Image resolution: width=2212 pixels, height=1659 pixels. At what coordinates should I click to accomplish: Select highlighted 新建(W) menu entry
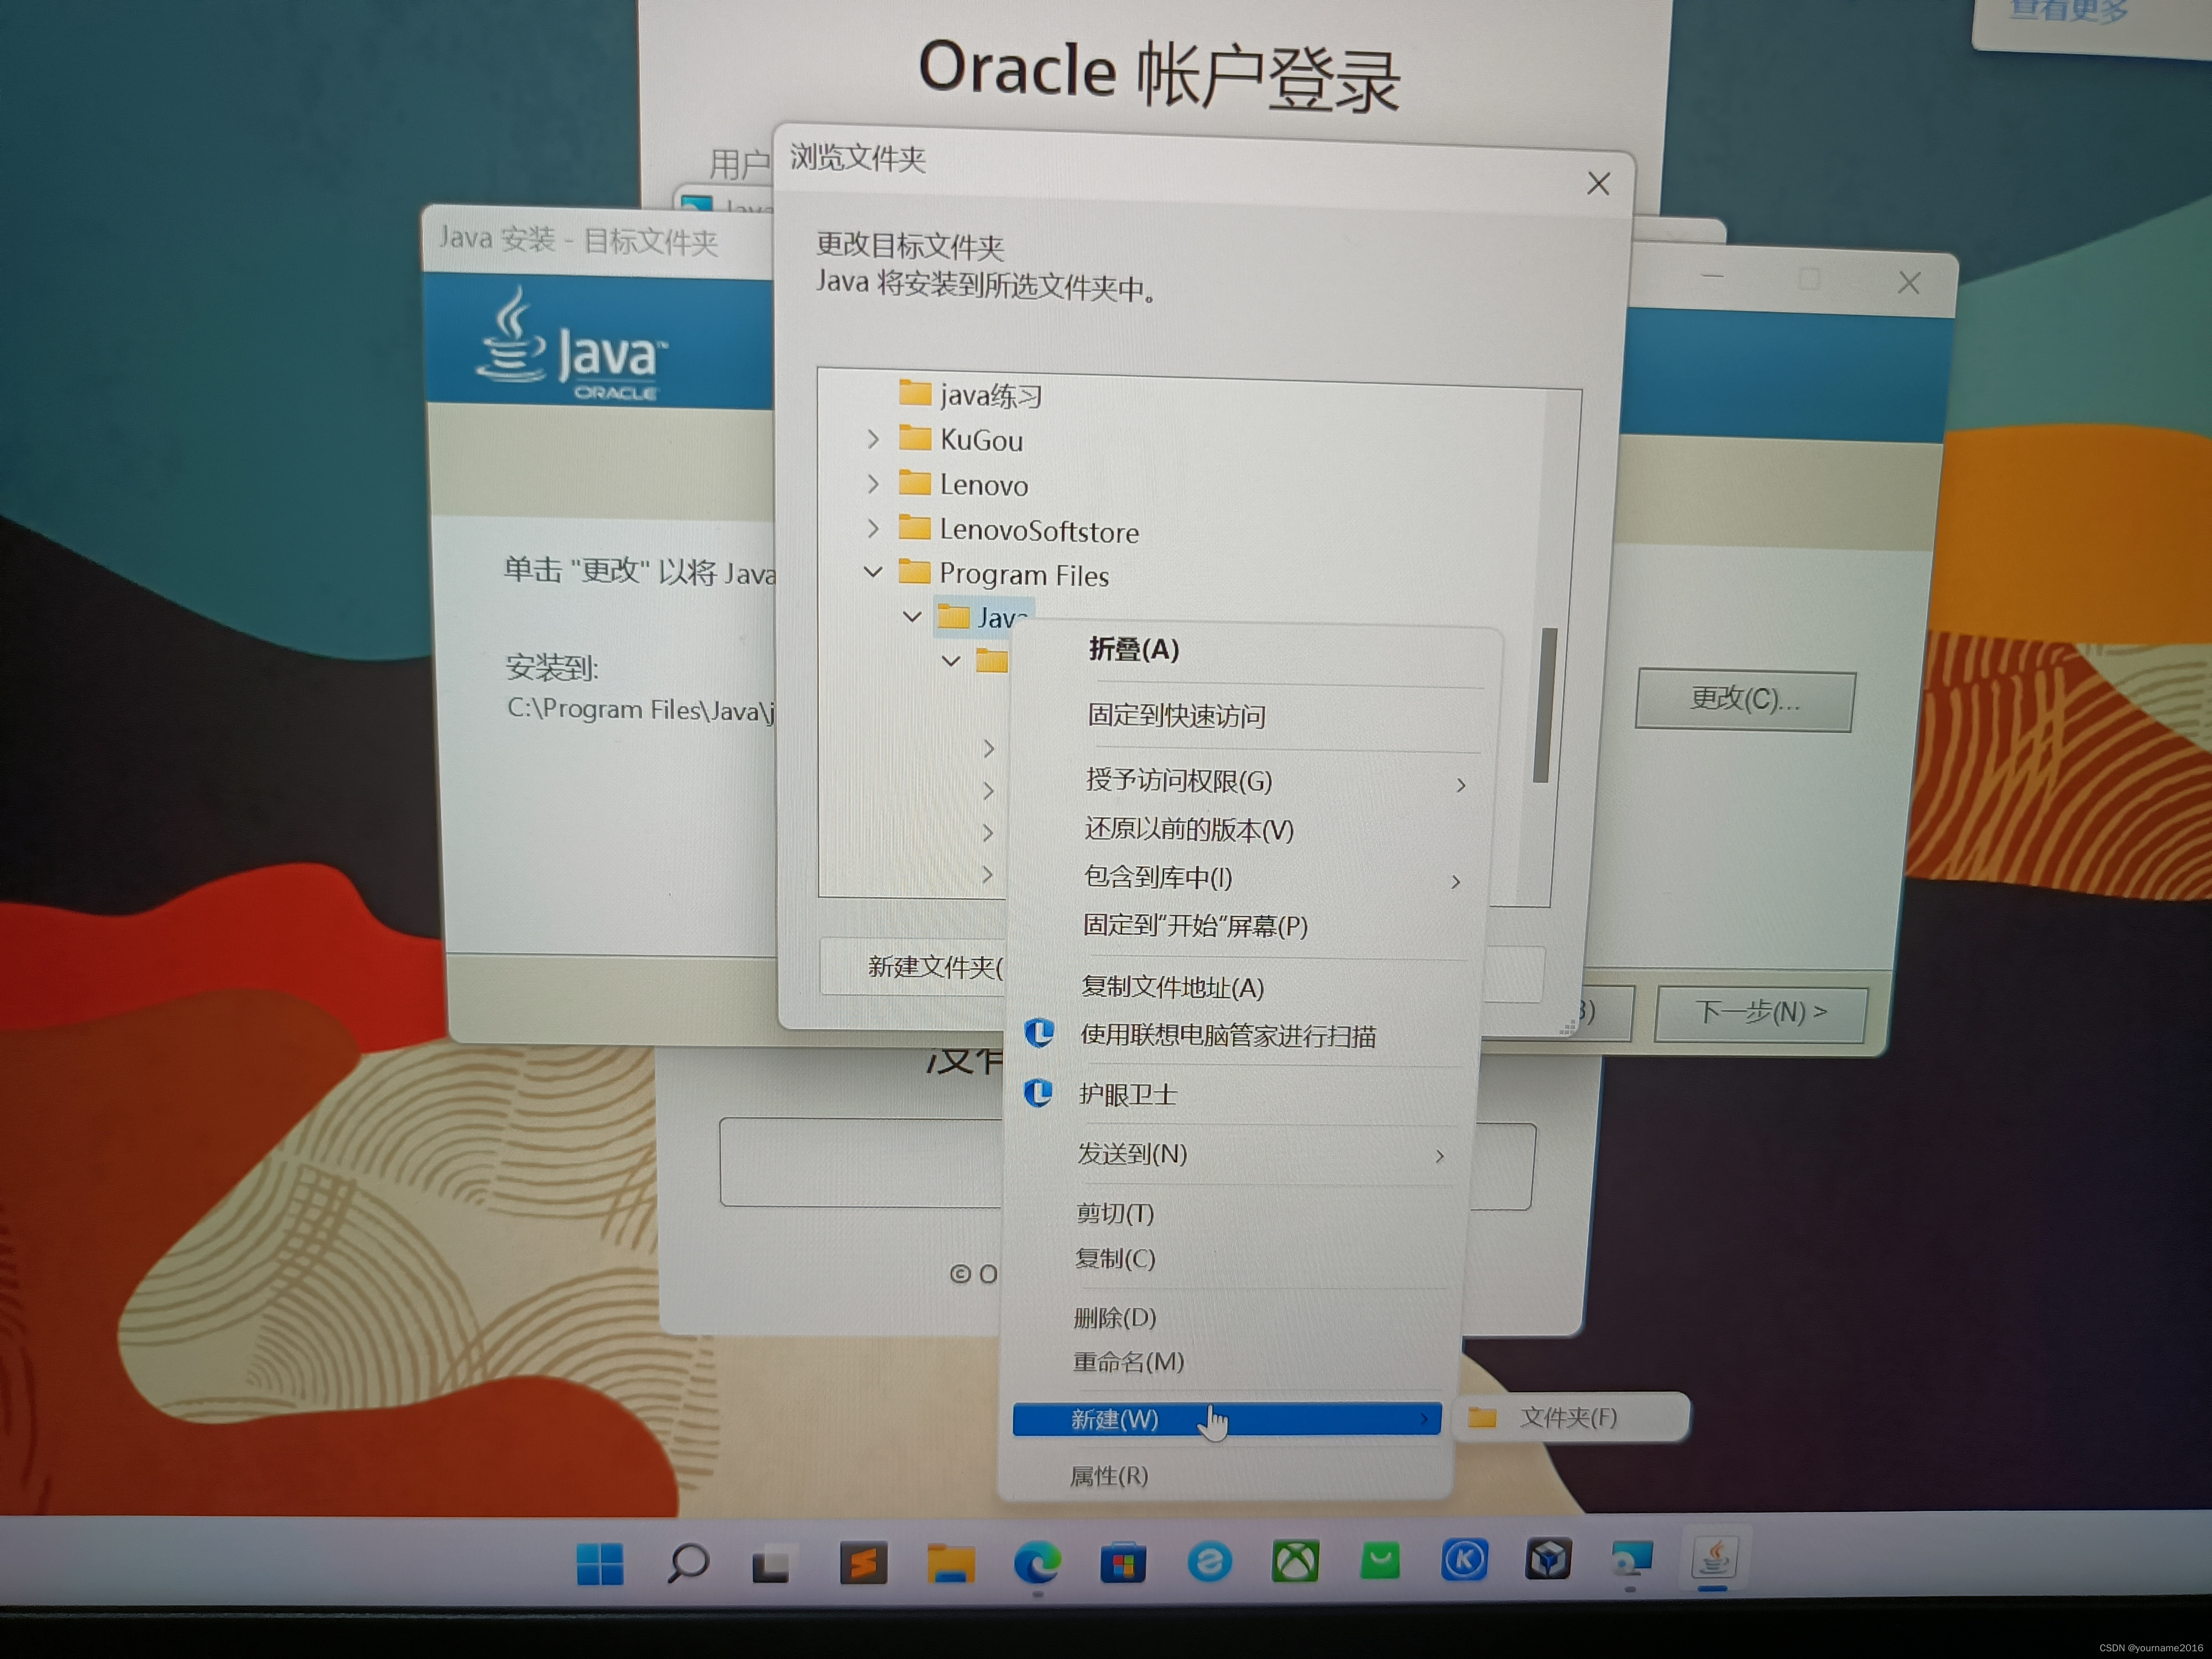(1226, 1418)
